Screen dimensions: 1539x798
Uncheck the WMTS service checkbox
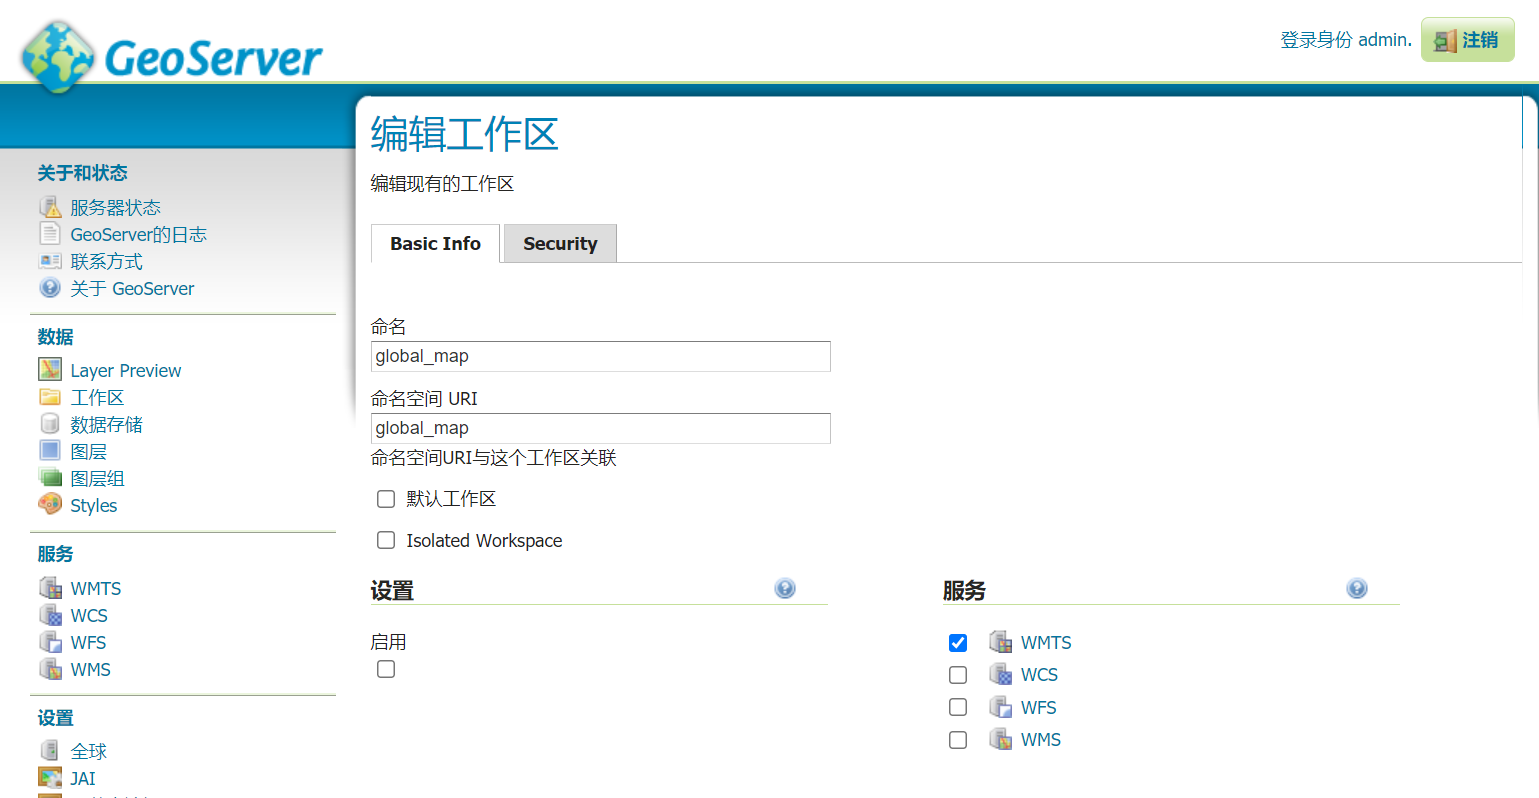957,642
